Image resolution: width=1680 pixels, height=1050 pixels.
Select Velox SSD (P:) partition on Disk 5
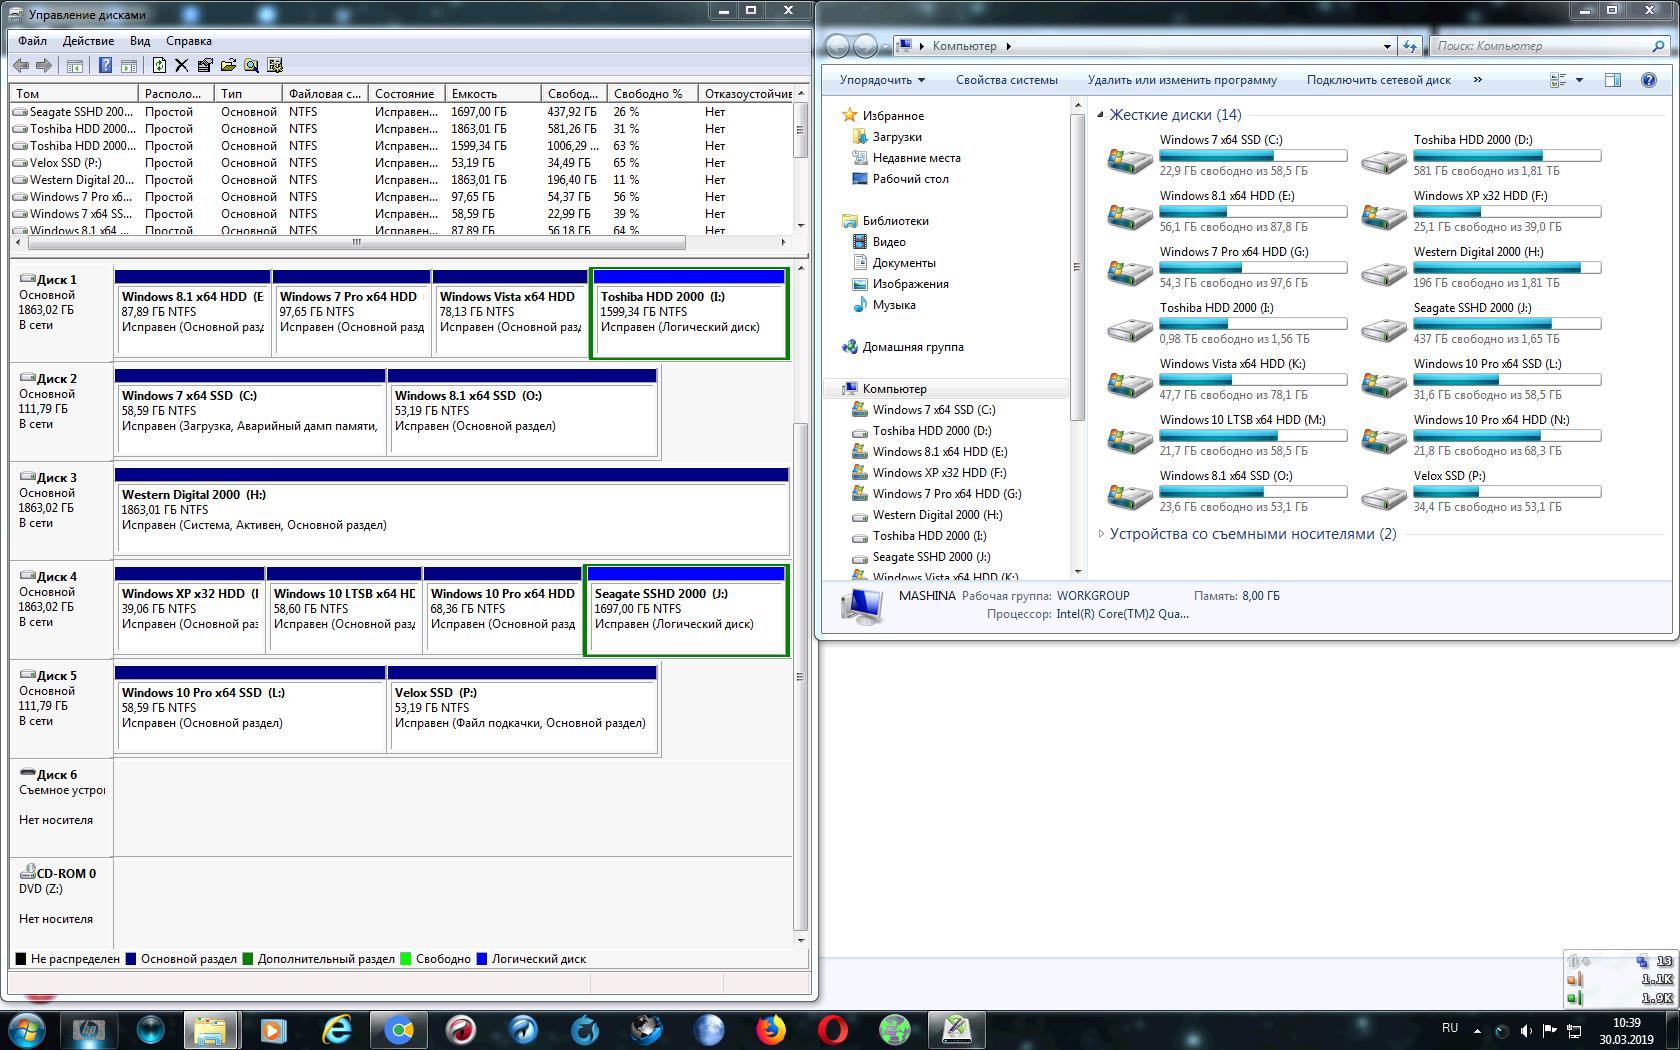[522, 709]
